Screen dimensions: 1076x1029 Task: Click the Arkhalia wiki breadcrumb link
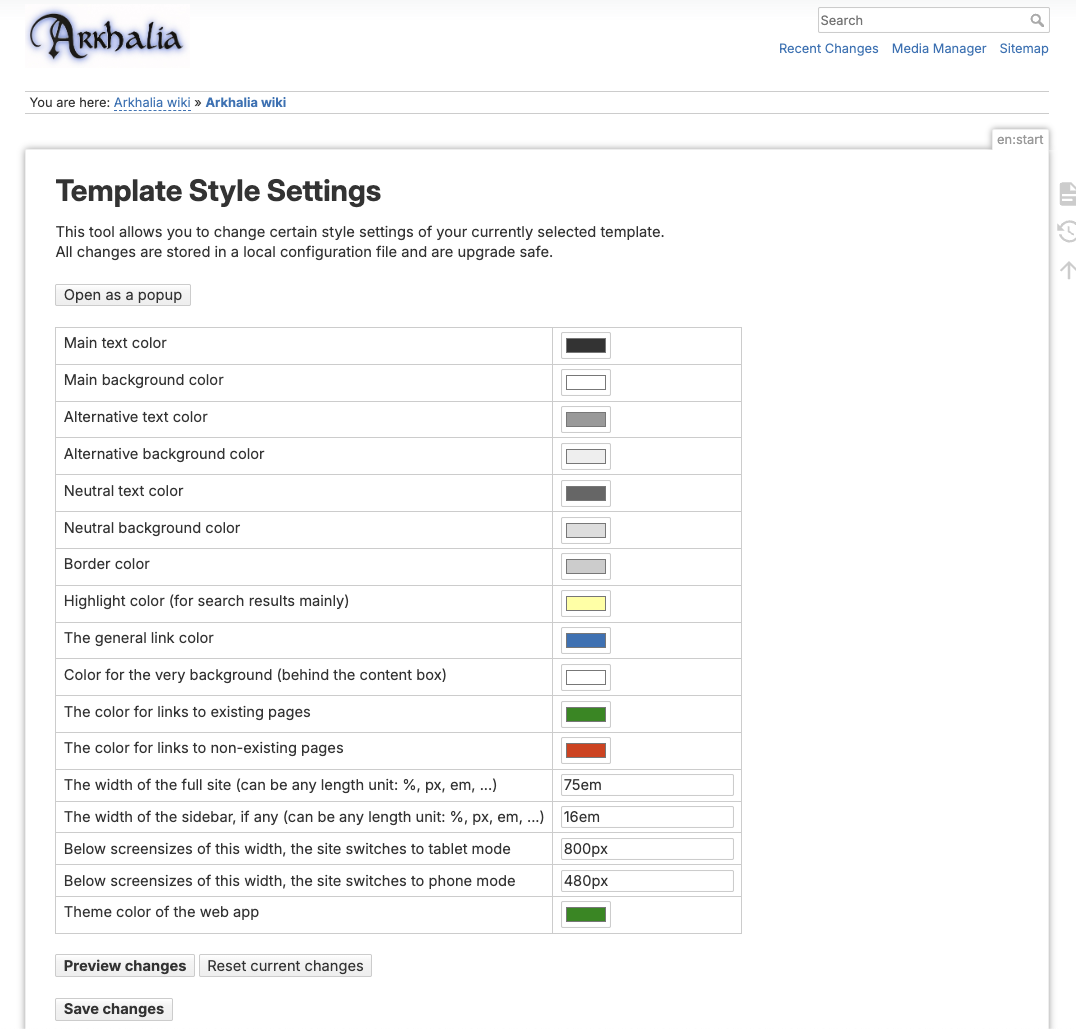click(152, 103)
